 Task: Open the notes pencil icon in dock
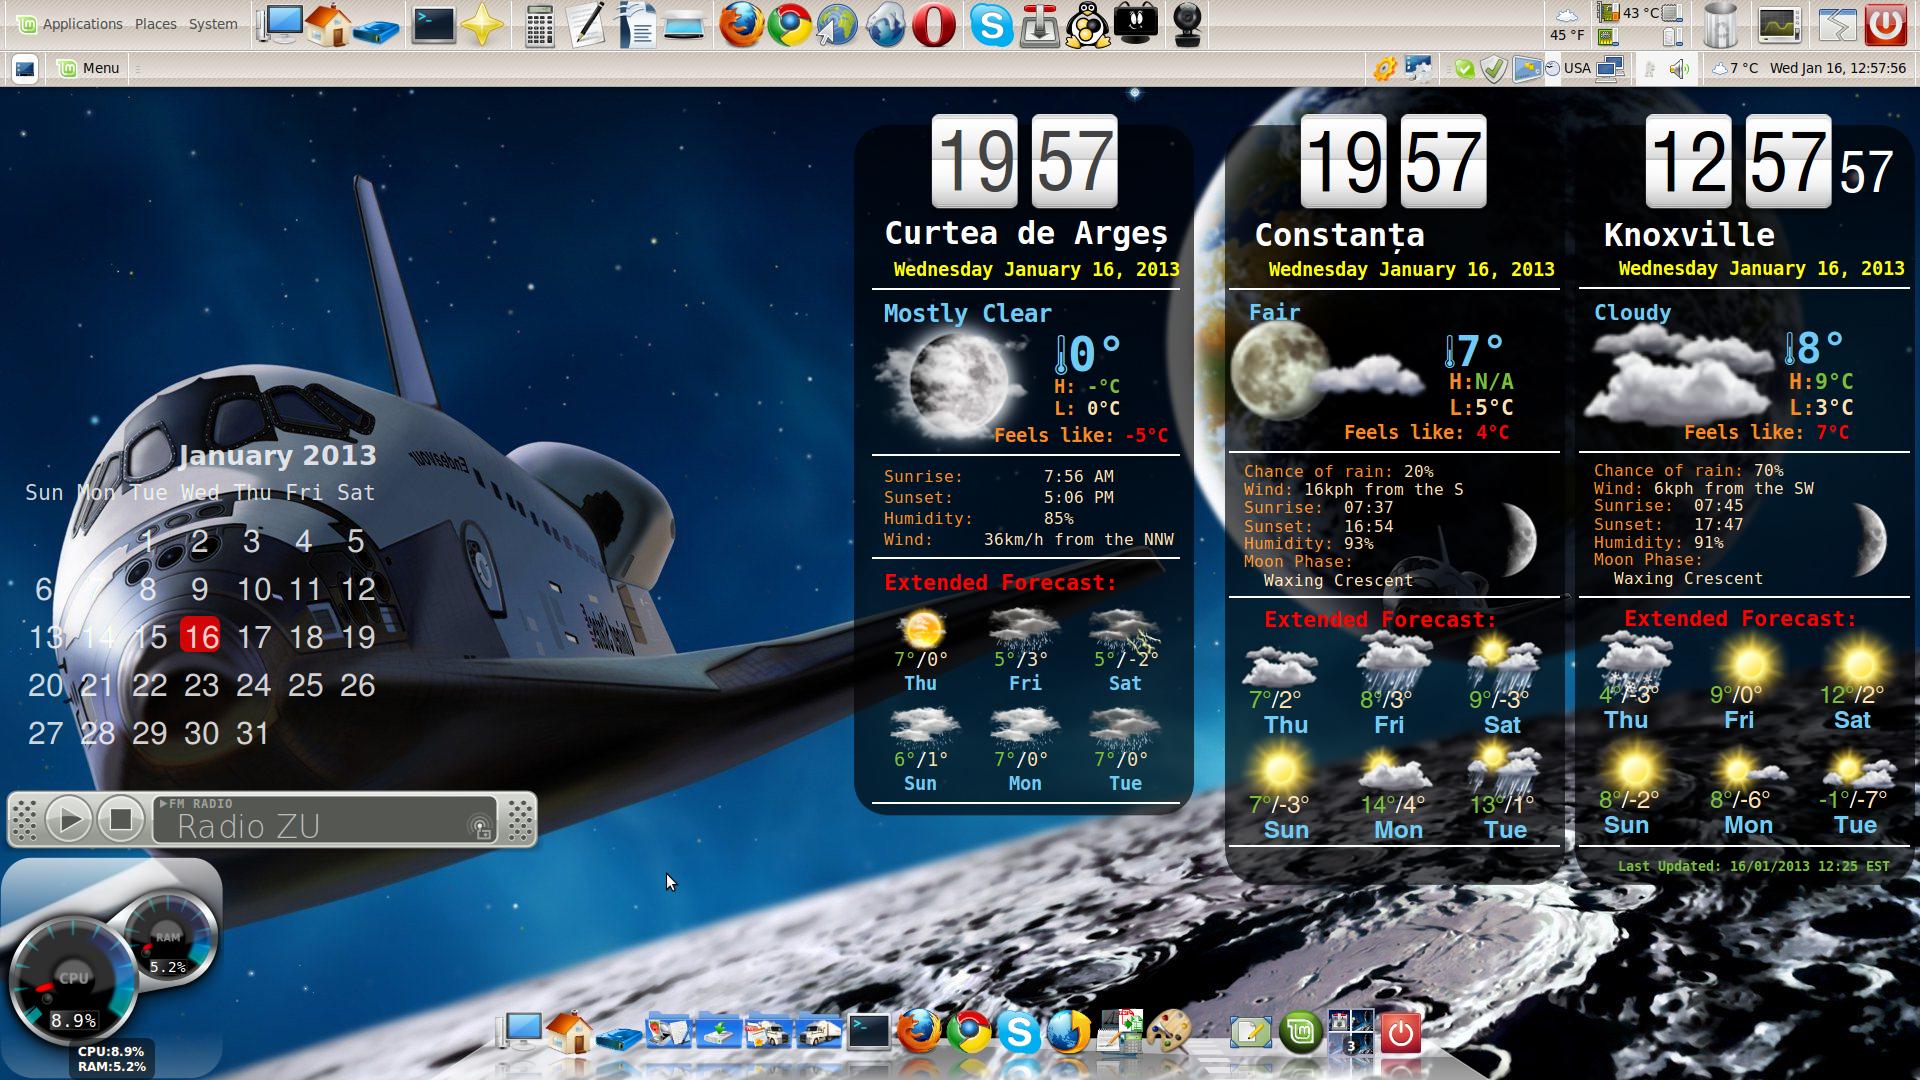(1250, 1031)
